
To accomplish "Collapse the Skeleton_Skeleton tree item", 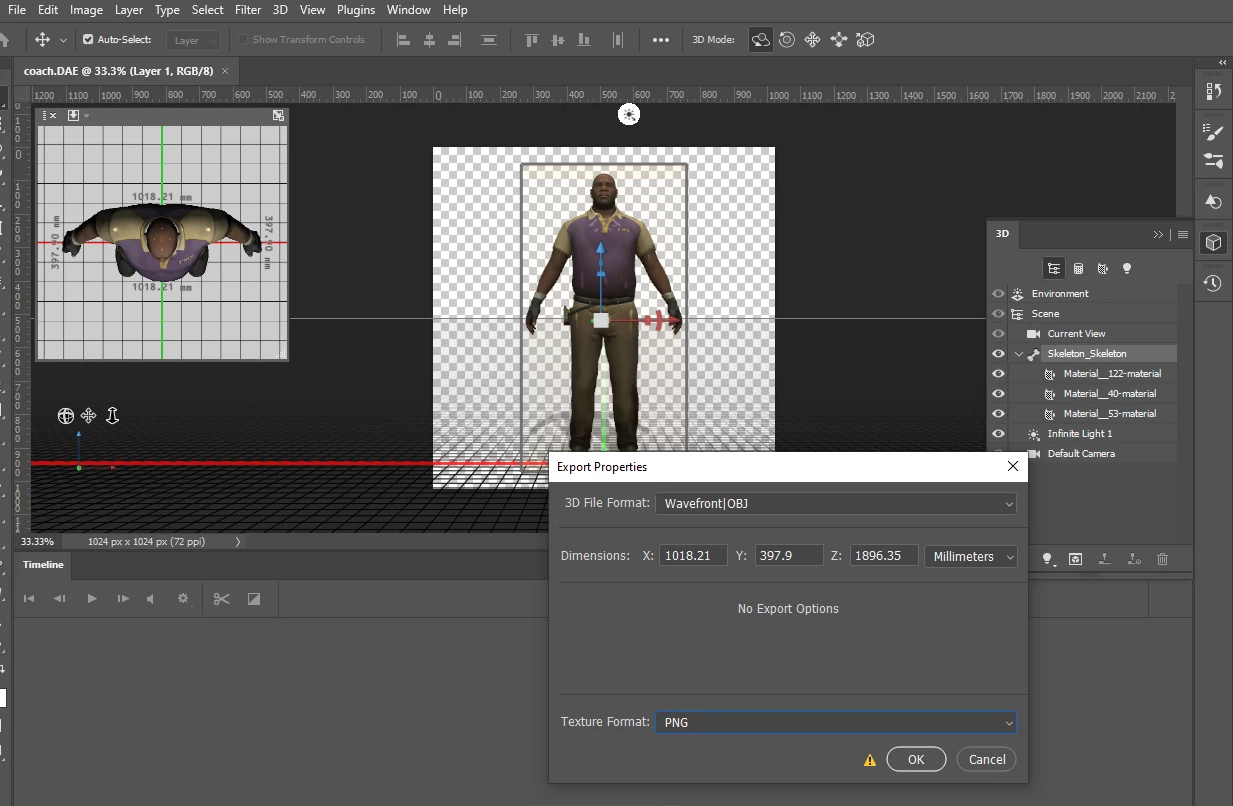I will [x=1019, y=354].
